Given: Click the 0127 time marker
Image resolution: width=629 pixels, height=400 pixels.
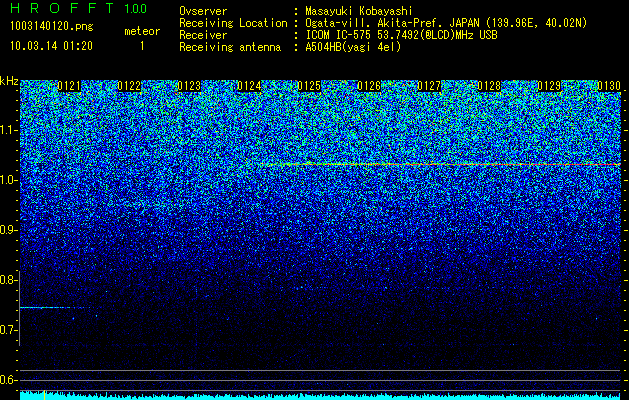Looking at the screenshot, I should pos(429,86).
